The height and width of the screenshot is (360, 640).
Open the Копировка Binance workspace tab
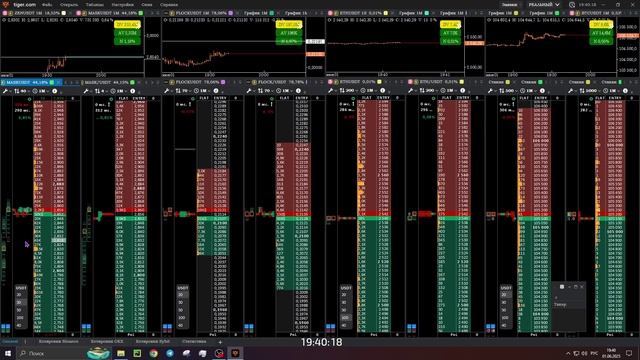point(58,342)
